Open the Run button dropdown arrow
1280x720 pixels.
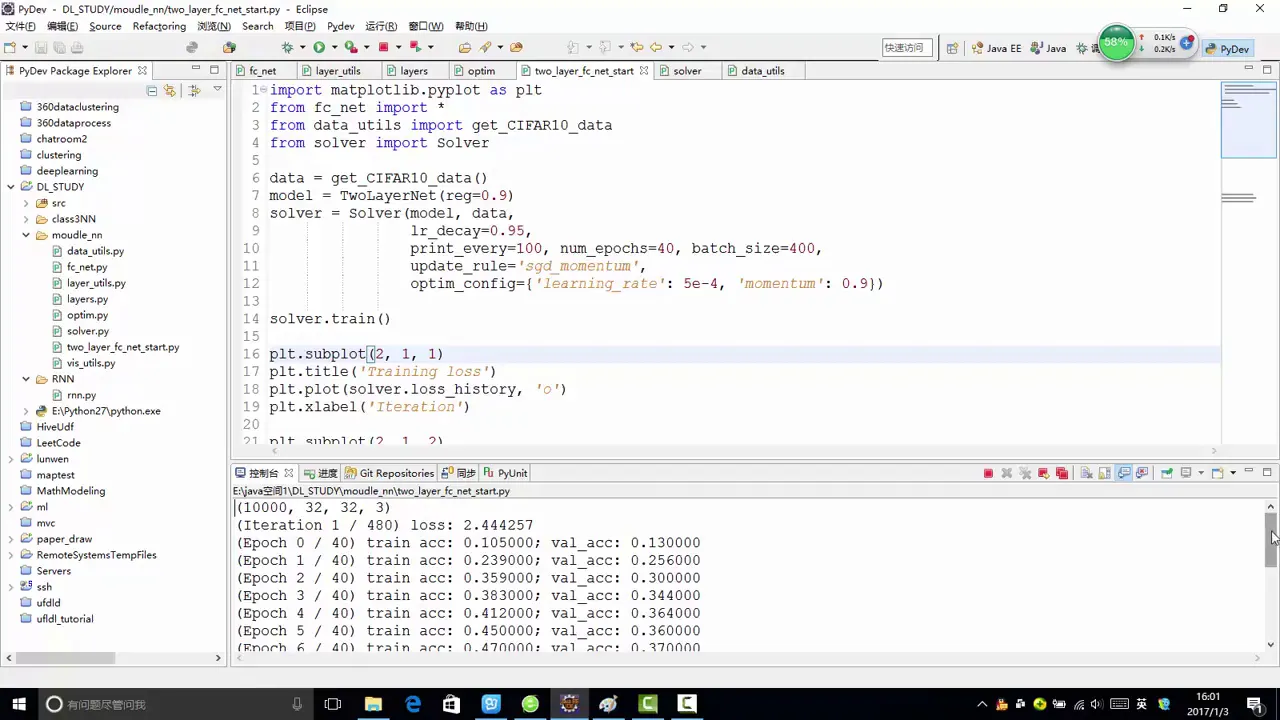pos(333,47)
